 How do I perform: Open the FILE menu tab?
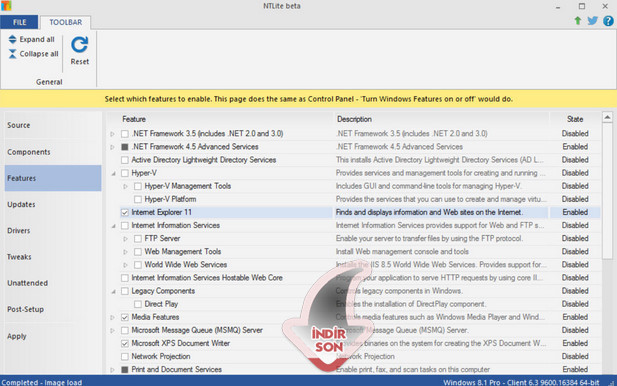tap(19, 22)
